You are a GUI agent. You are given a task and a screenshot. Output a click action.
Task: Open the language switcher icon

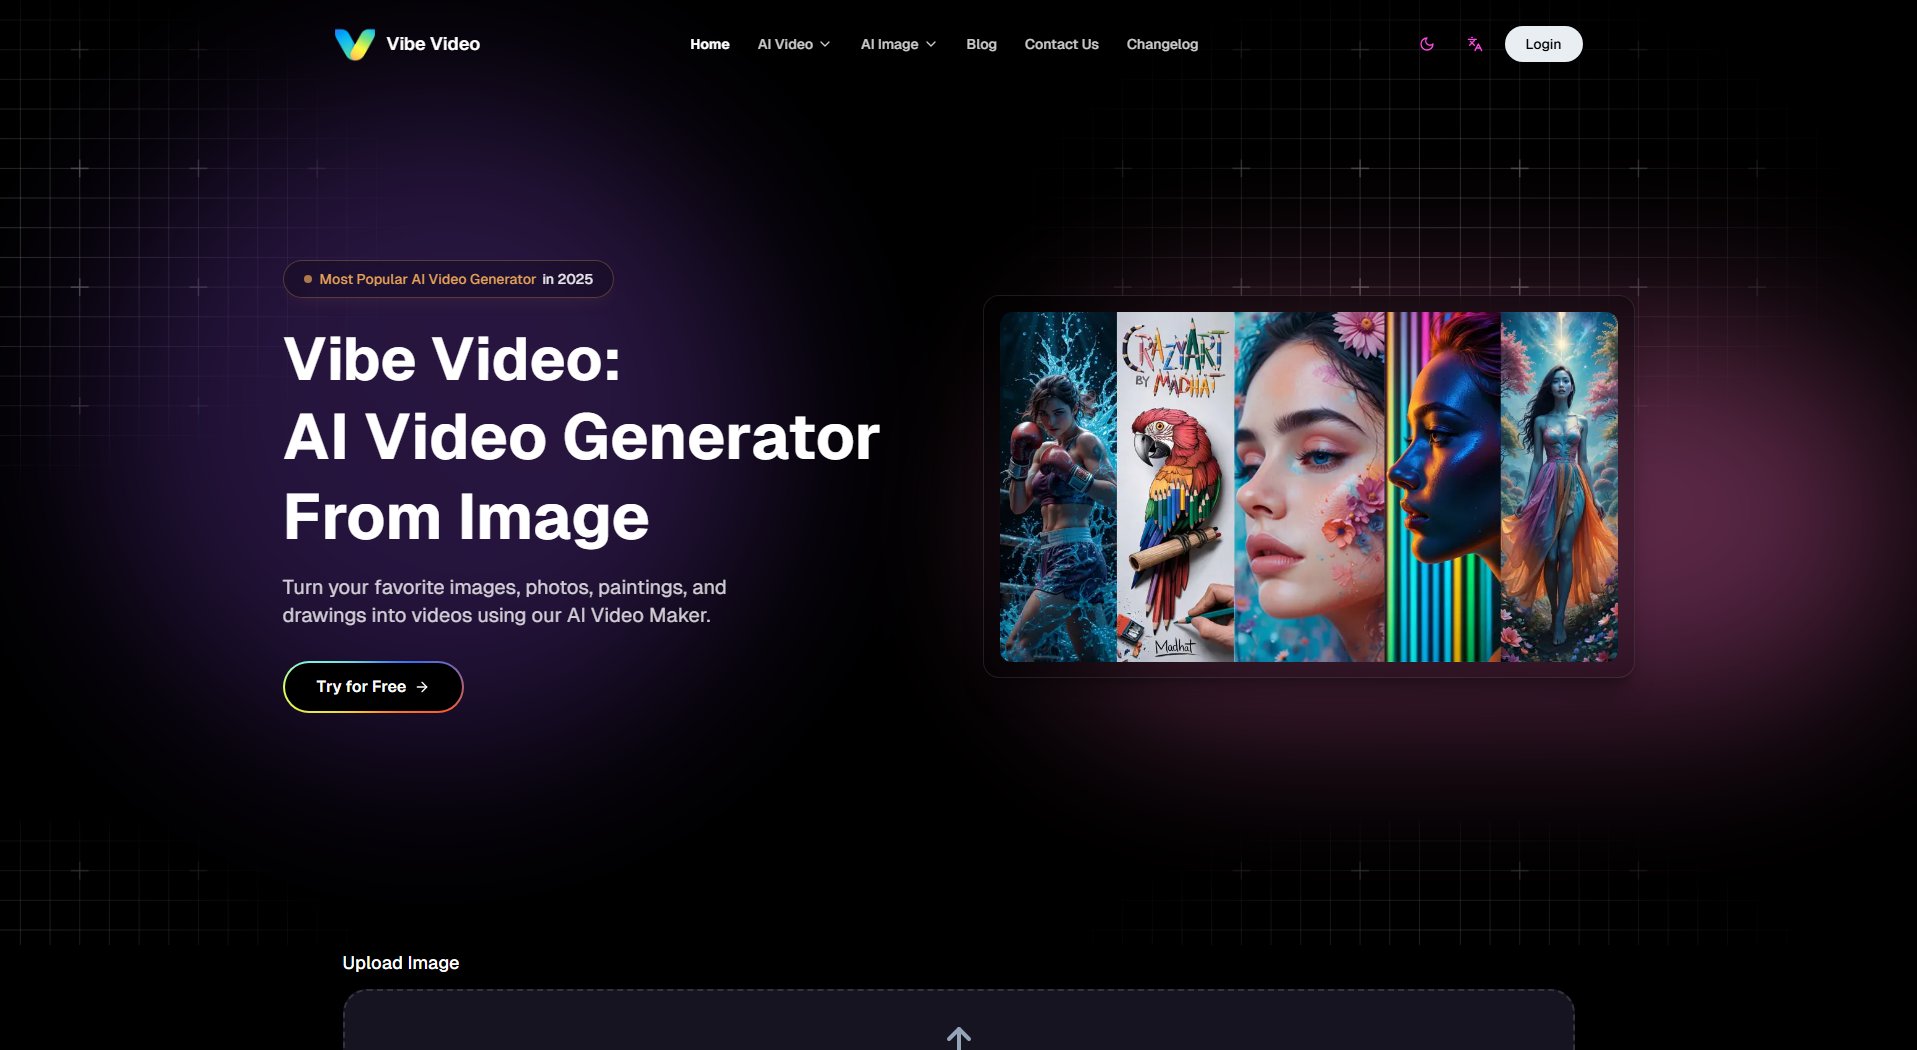coord(1474,44)
